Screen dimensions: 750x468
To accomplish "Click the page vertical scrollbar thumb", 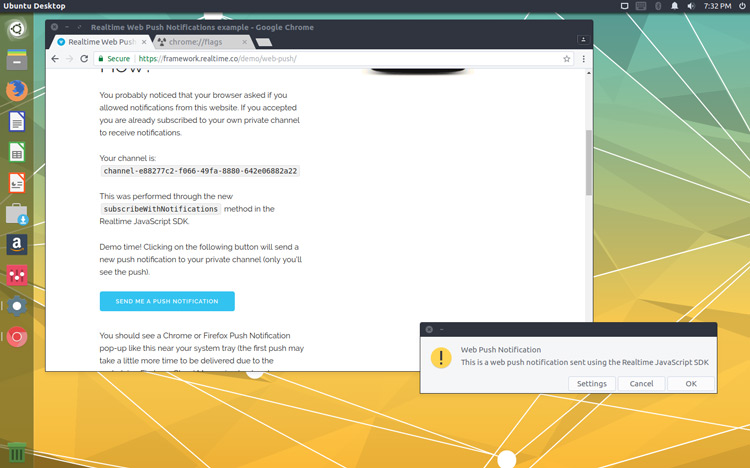I will pos(589,163).
